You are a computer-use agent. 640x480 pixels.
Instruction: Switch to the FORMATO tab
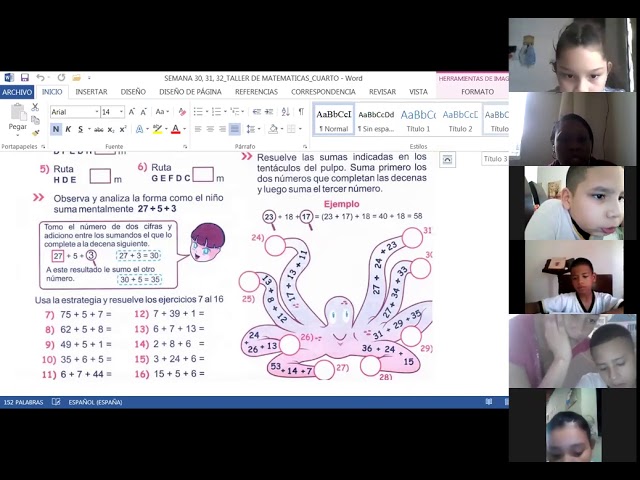[x=478, y=92]
